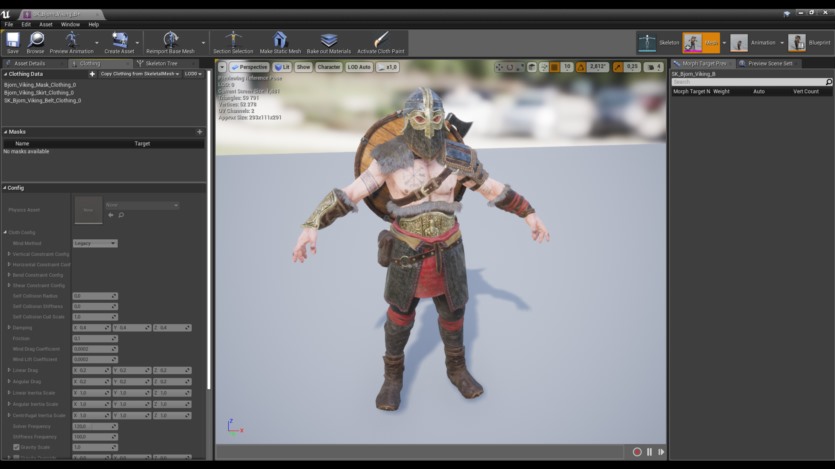
Task: Click the Make Static Mesh icon
Action: (x=280, y=43)
